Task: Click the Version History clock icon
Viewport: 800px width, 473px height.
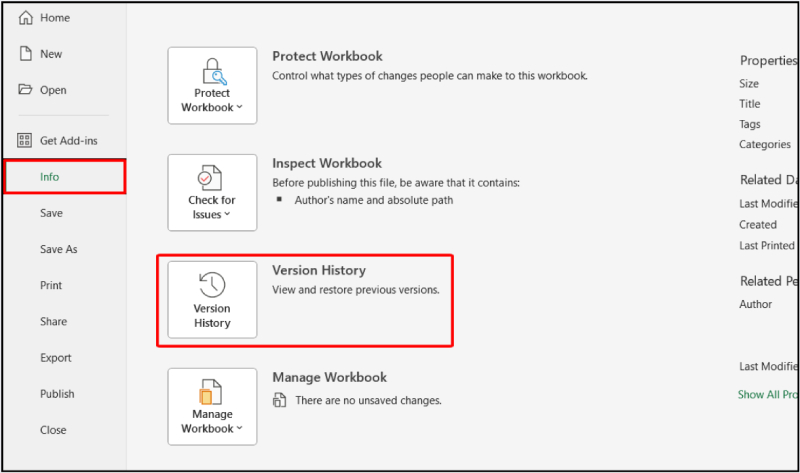Action: pos(212,285)
